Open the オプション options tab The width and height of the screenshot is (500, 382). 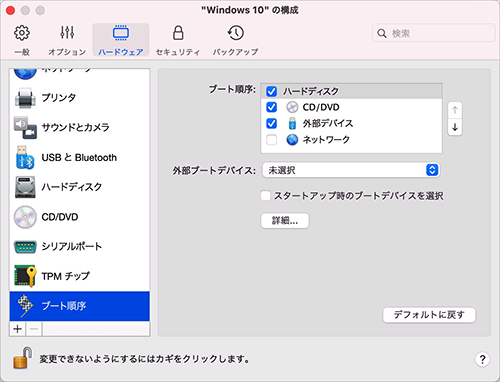click(67, 40)
